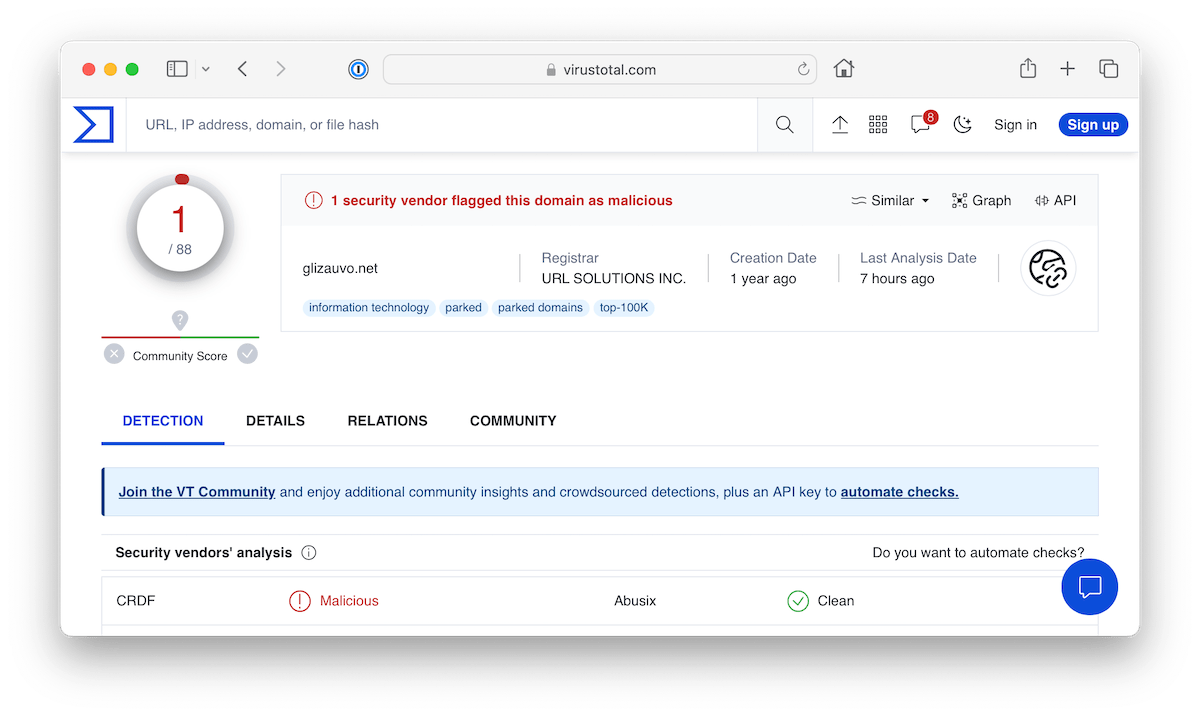This screenshot has width=1200, height=716.
Task: Click Do you want to automate checks?
Action: 978,553
